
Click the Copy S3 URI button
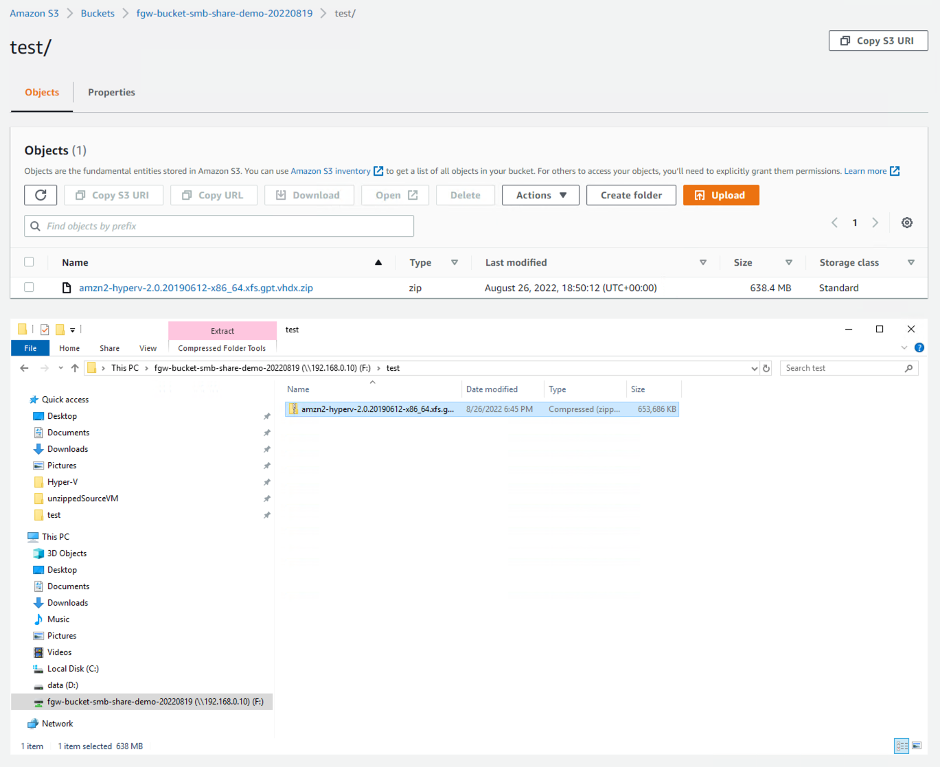tap(877, 40)
